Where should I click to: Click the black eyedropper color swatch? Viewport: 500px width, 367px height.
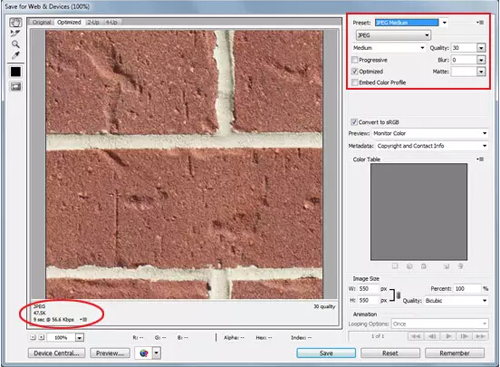point(16,72)
